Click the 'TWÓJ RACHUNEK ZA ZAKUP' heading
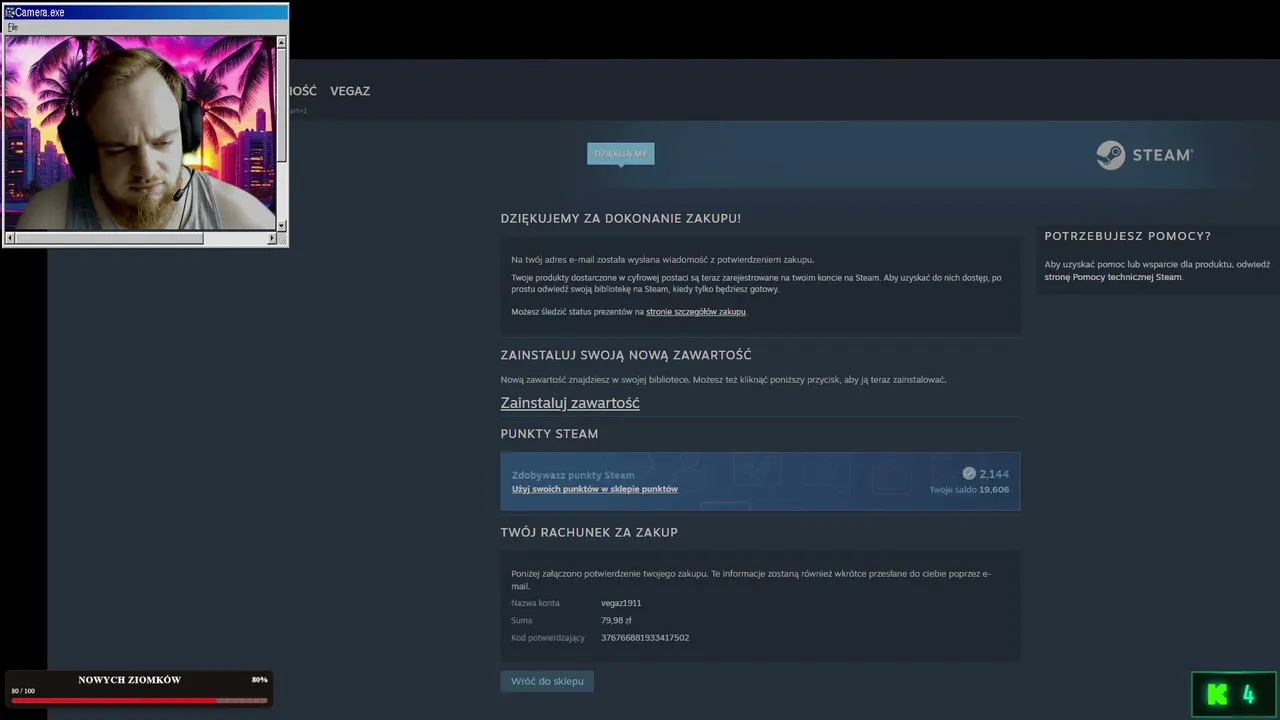The width and height of the screenshot is (1280, 720). 589,532
